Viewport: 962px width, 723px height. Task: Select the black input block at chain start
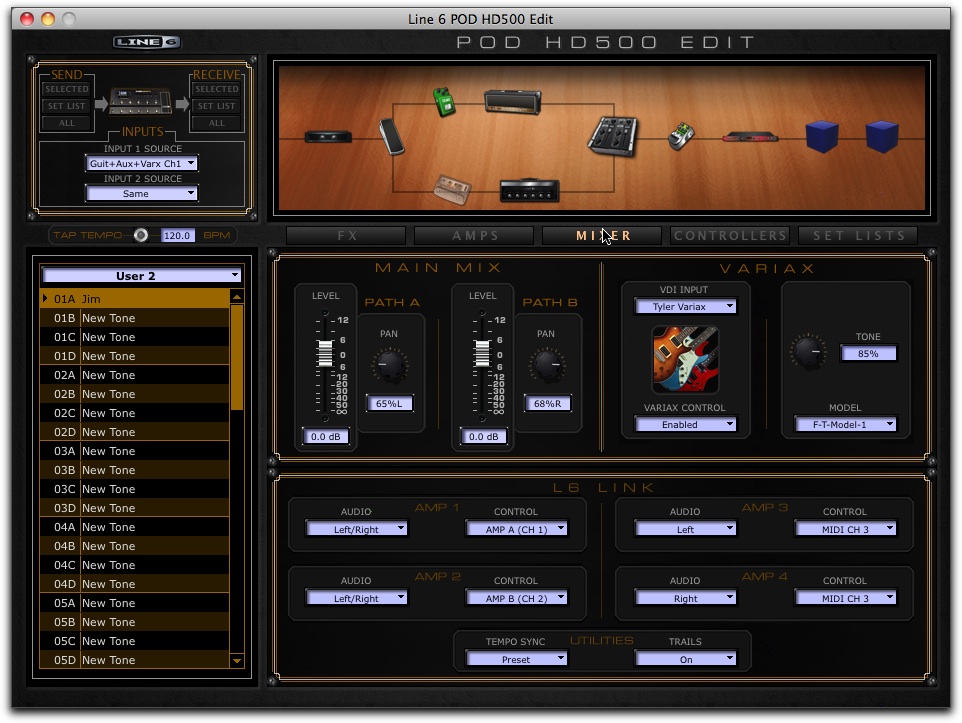point(328,136)
